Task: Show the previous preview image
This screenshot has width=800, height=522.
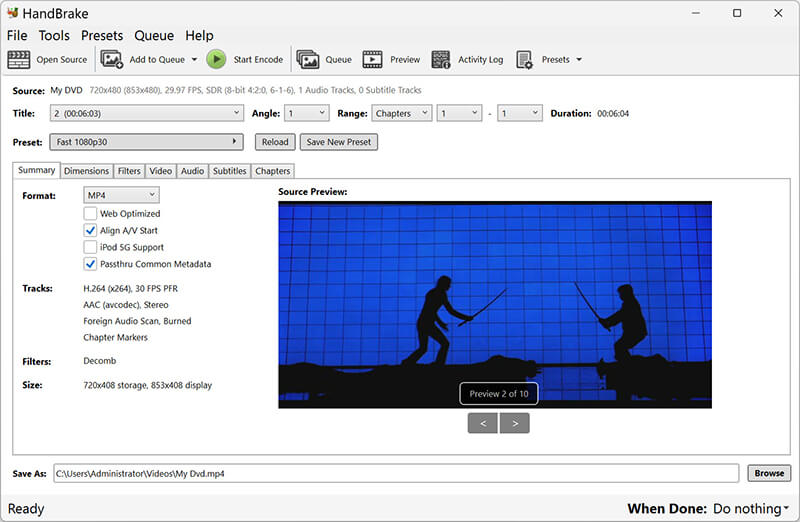Action: (483, 423)
